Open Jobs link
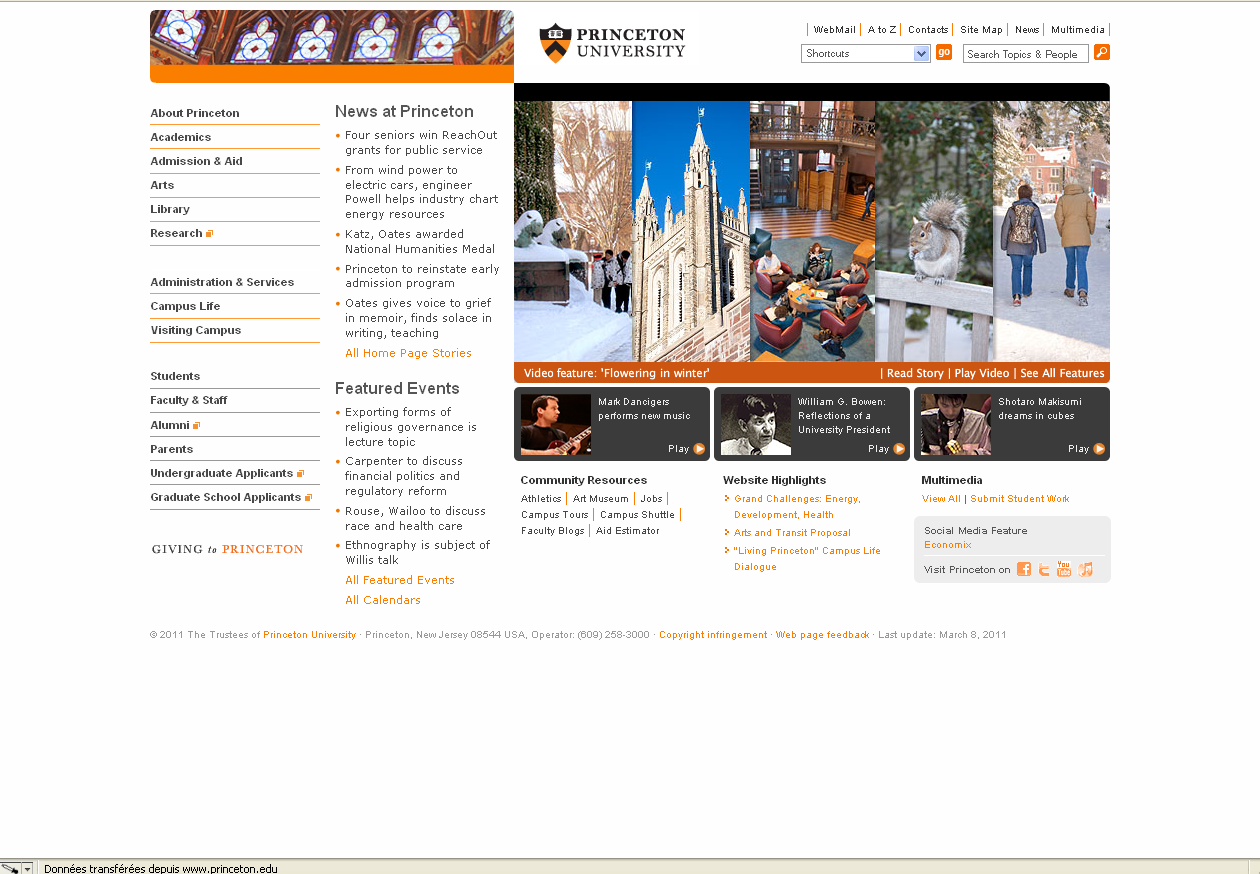The image size is (1260, 874). tap(652, 499)
